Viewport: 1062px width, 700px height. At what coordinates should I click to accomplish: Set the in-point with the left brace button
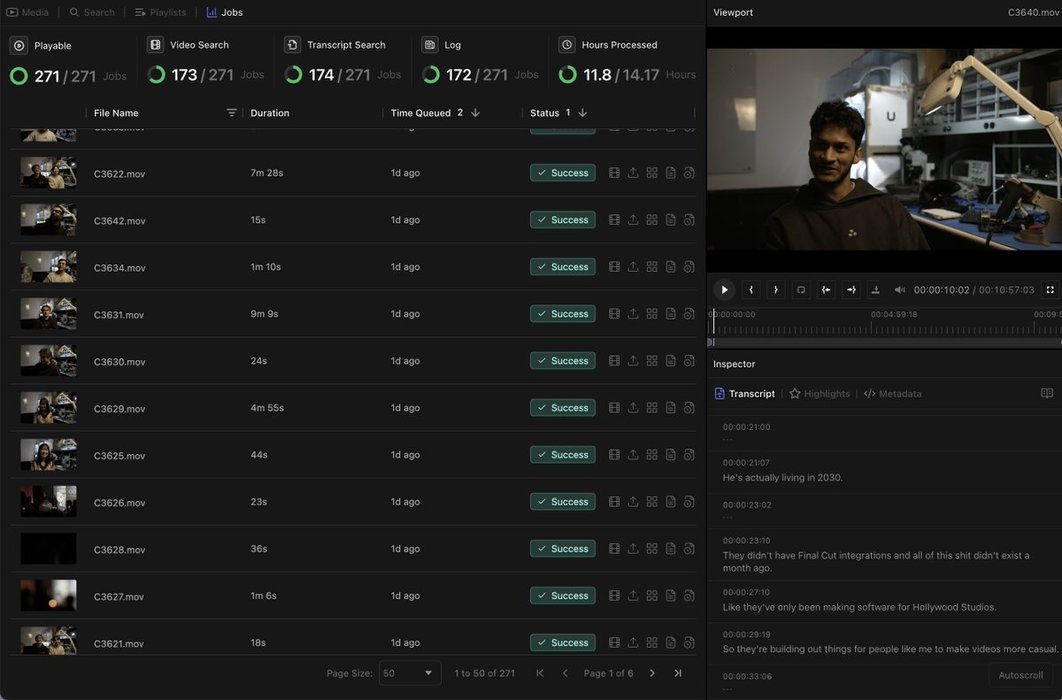(750, 290)
